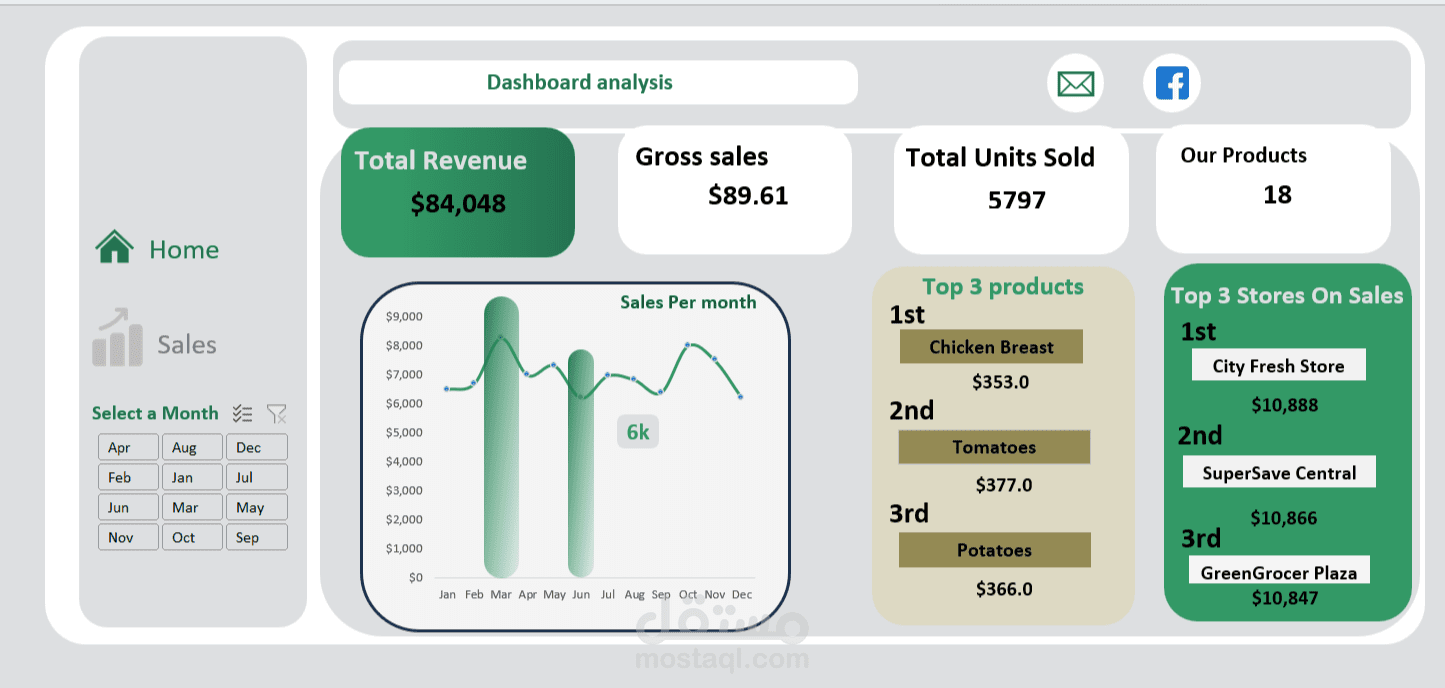Click the $10,866 store value
The width and height of the screenshot is (1445, 688).
click(x=1284, y=518)
